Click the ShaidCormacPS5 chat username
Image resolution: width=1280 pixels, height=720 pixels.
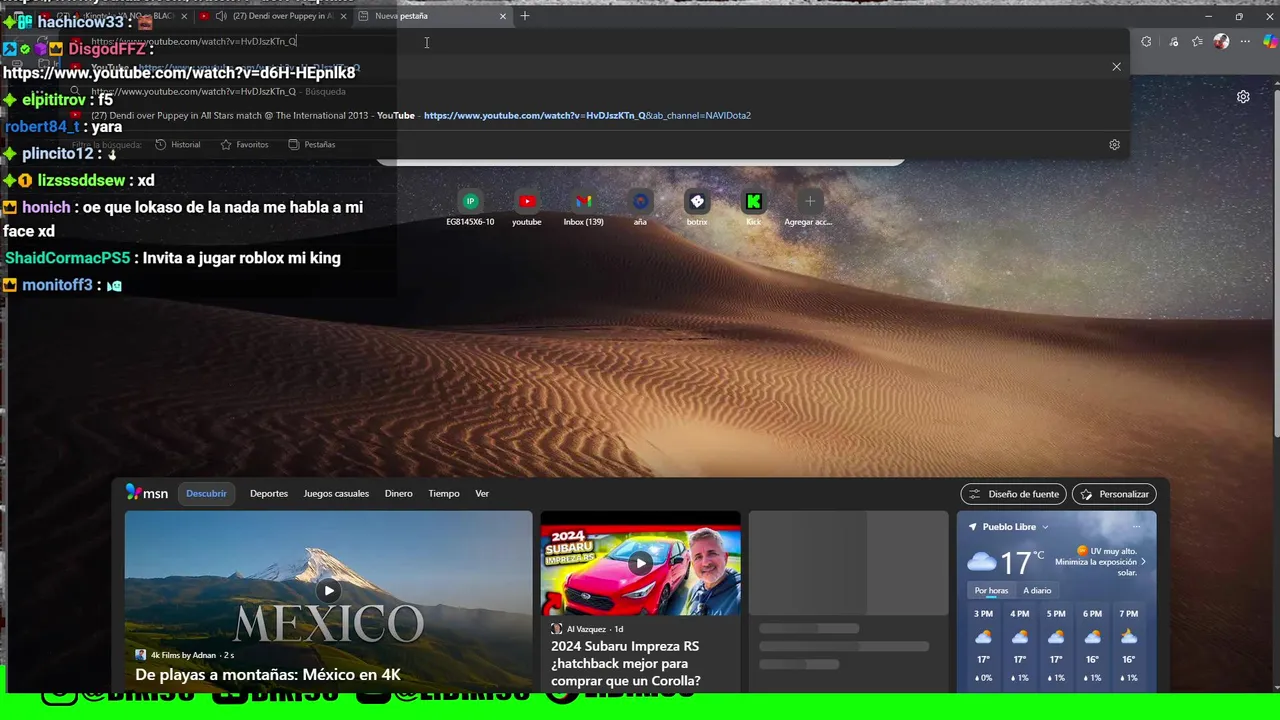[68, 258]
